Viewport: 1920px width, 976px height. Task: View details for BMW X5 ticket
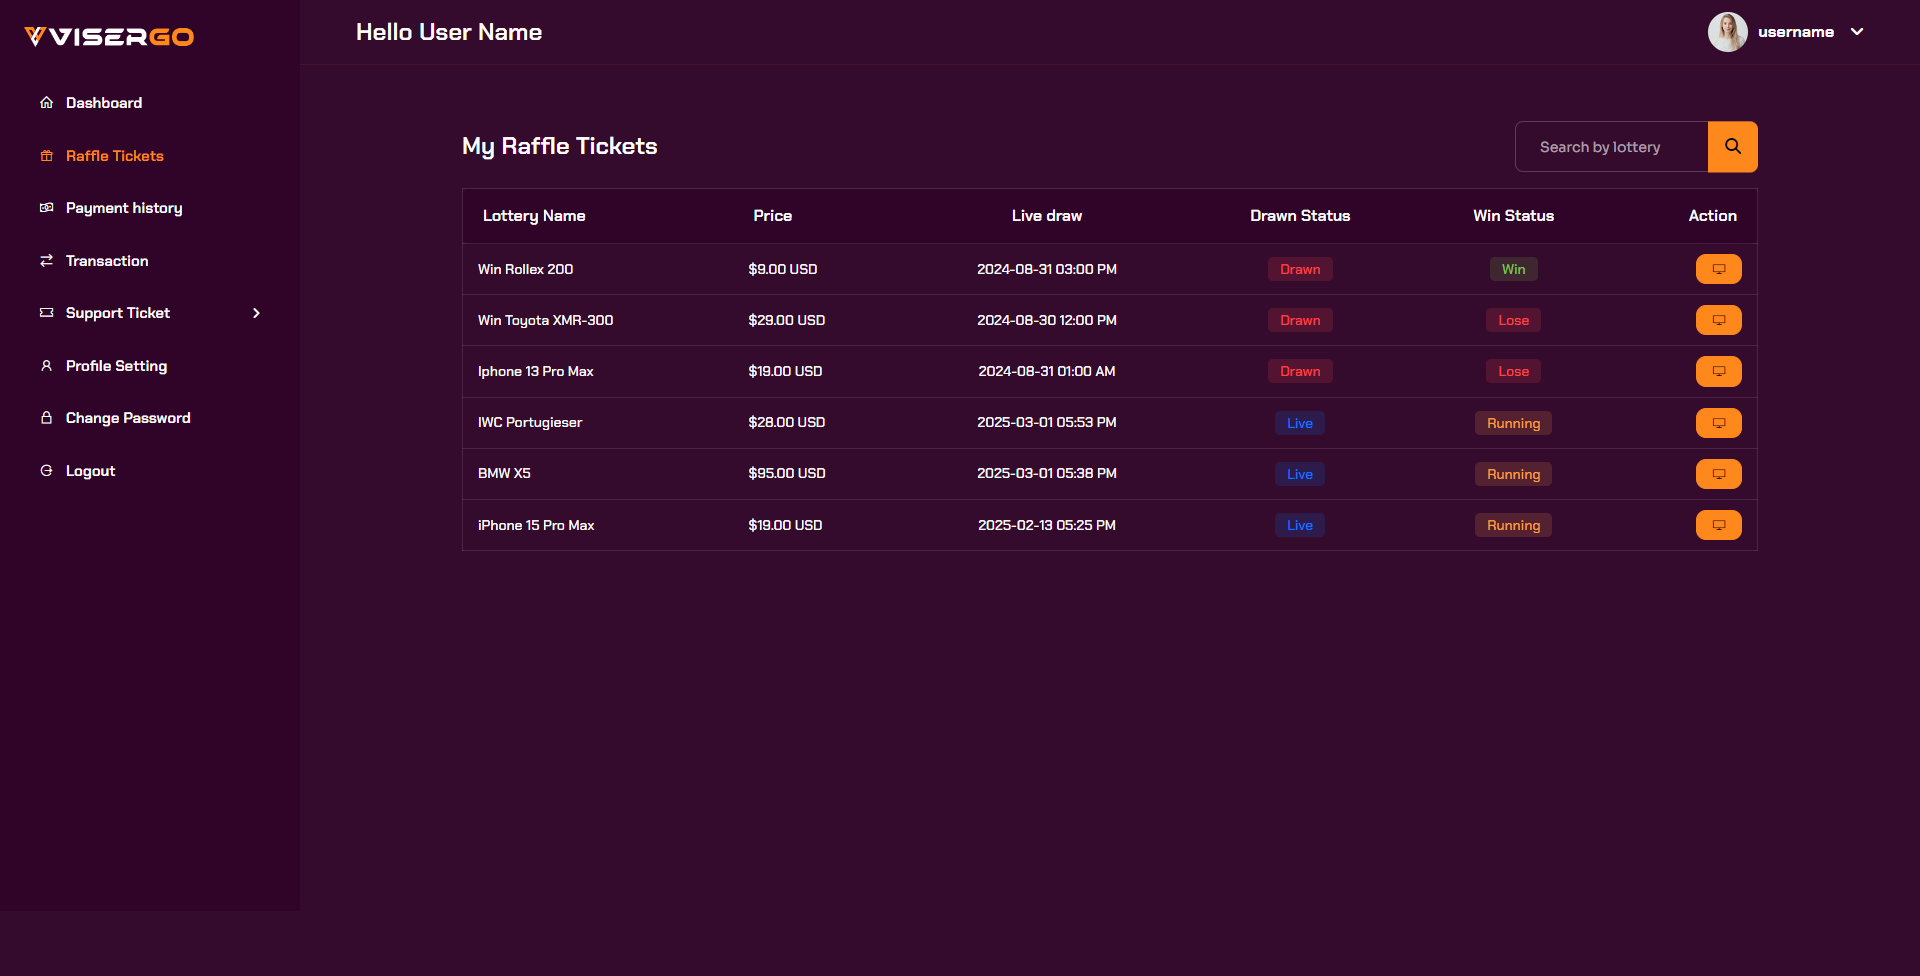pyautogui.click(x=1719, y=474)
